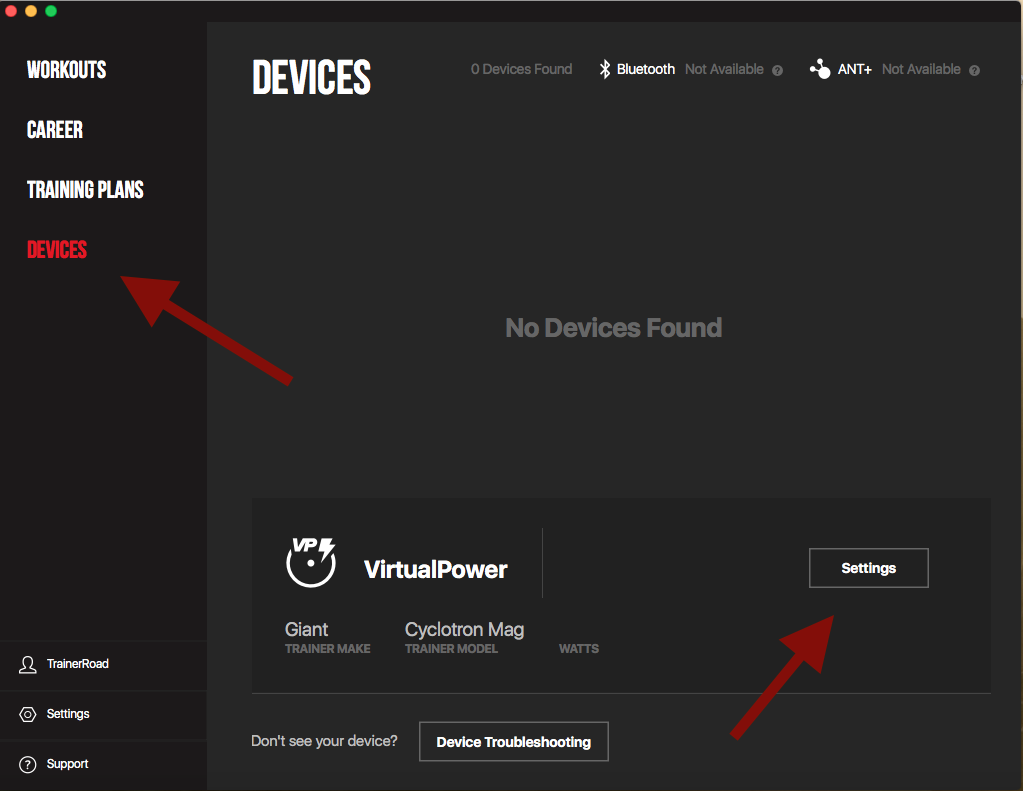Click the ANT+ help question mark
Screen dimensions: 1023x791
pos(974,70)
